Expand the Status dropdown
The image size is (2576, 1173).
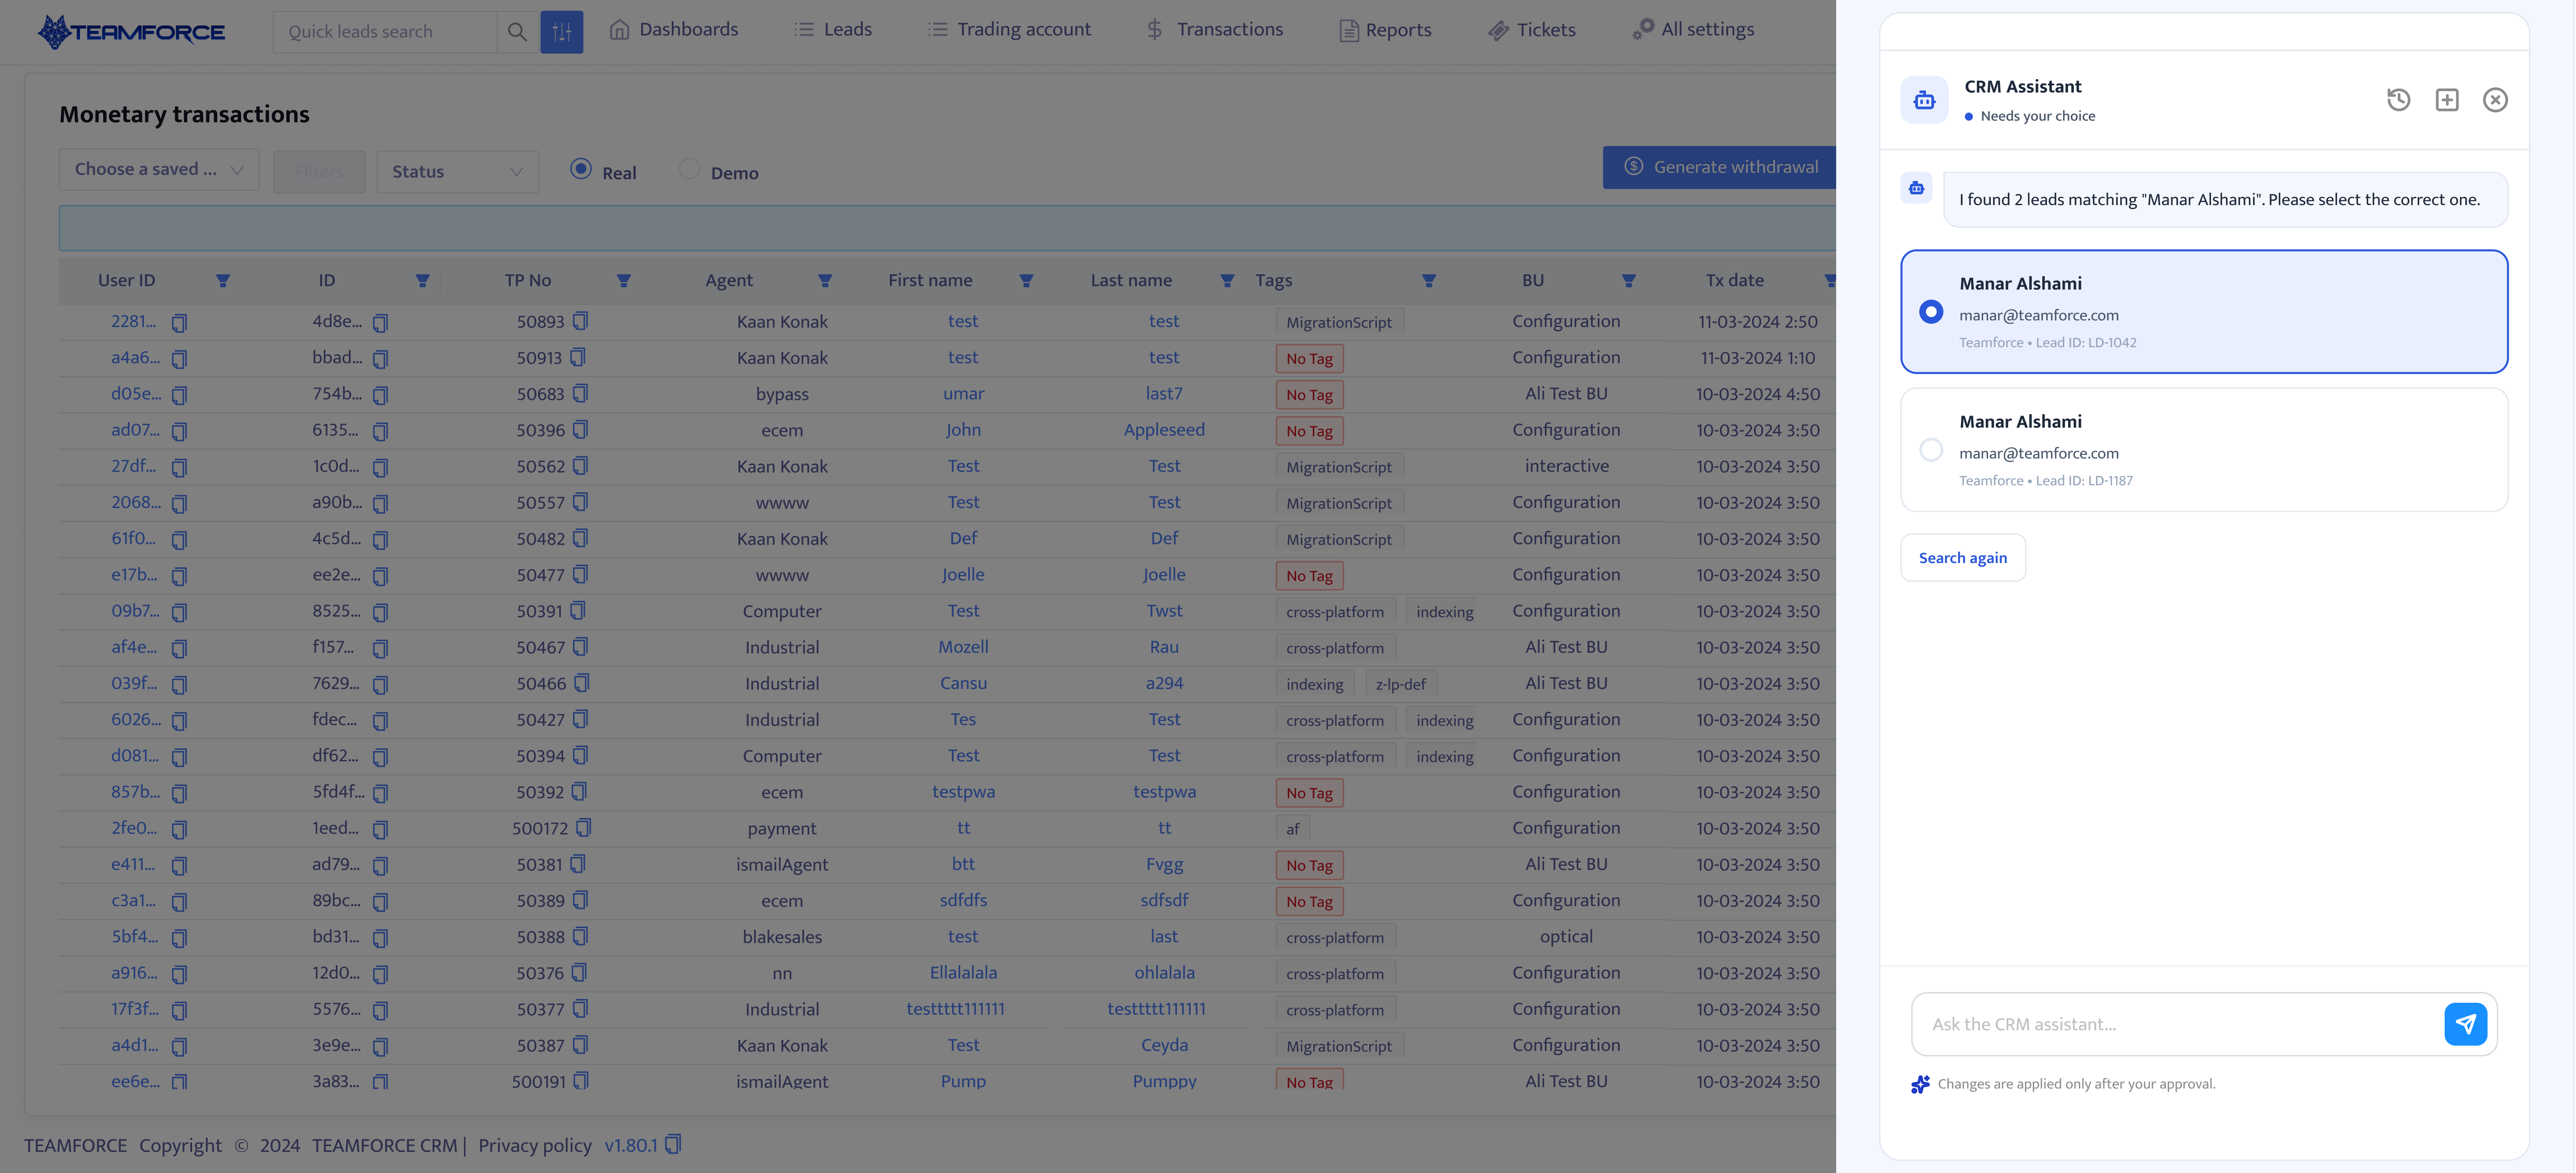pos(457,171)
